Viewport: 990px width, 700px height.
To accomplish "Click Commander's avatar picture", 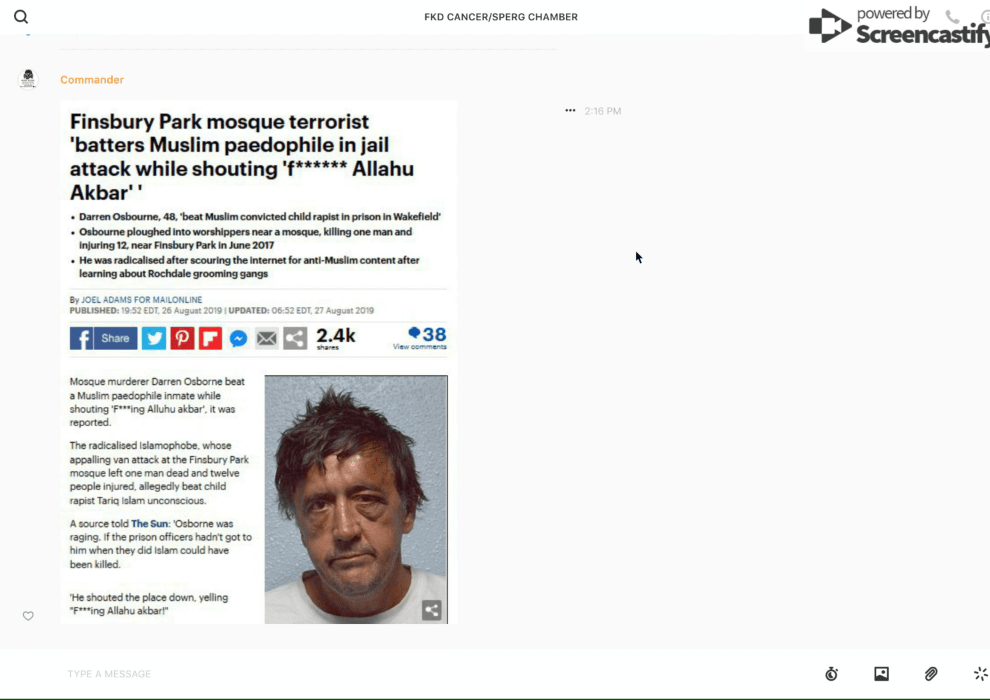I will (x=28, y=79).
